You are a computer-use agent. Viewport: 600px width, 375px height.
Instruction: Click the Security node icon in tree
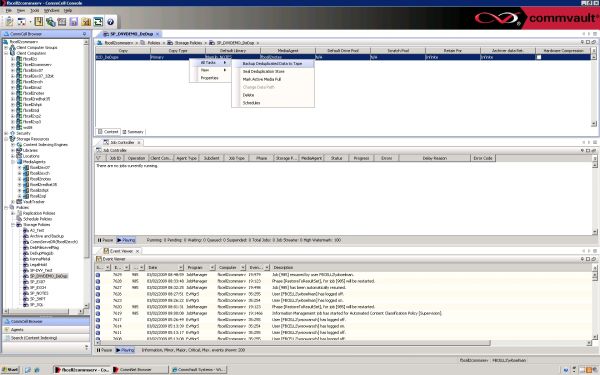13,133
